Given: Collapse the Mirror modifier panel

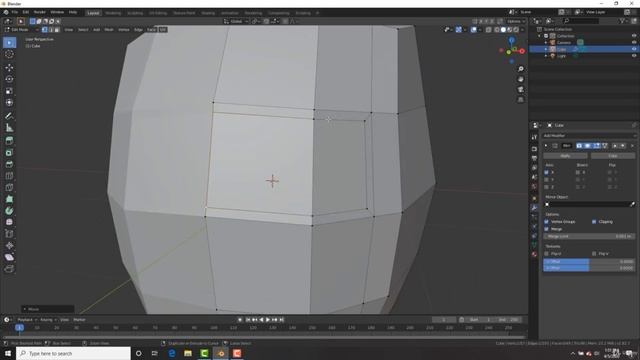Looking at the screenshot, I should pos(546,146).
